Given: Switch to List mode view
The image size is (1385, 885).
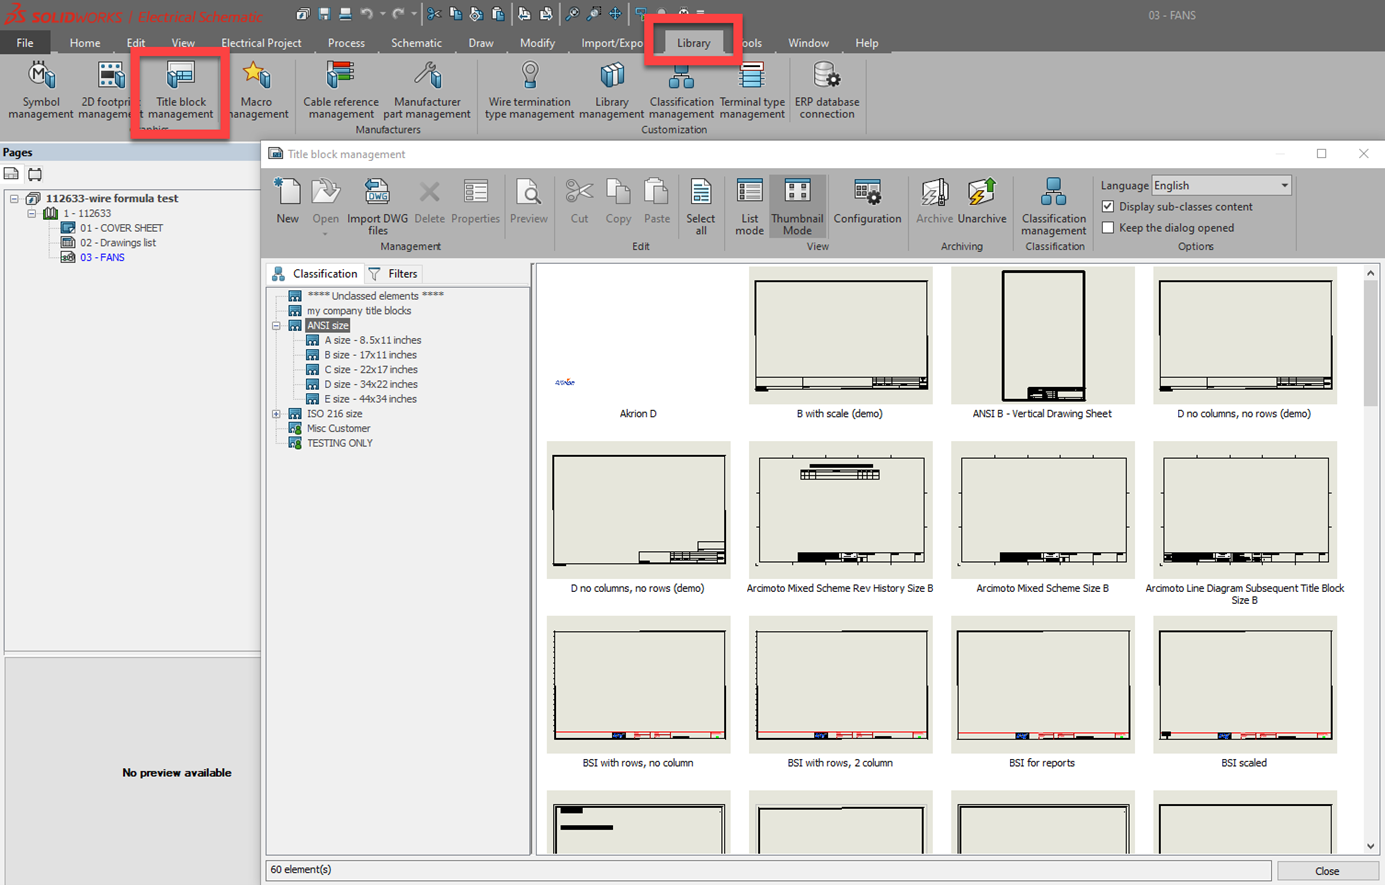Looking at the screenshot, I should [749, 207].
